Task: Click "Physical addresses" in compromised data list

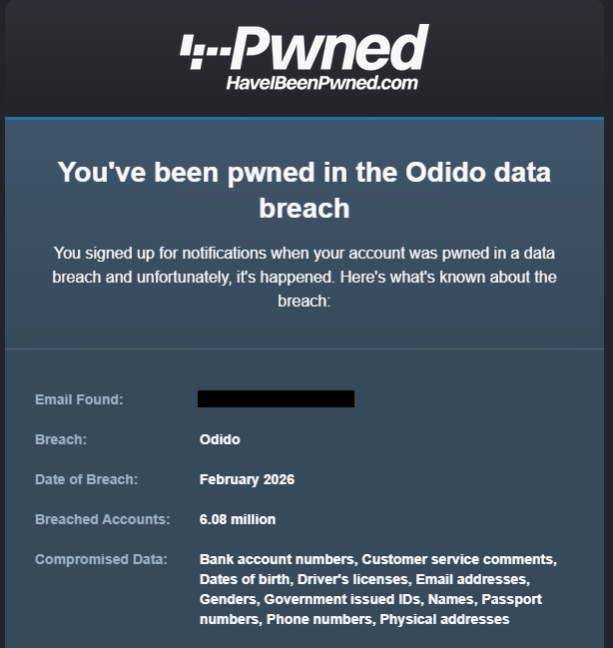Action: [444, 620]
